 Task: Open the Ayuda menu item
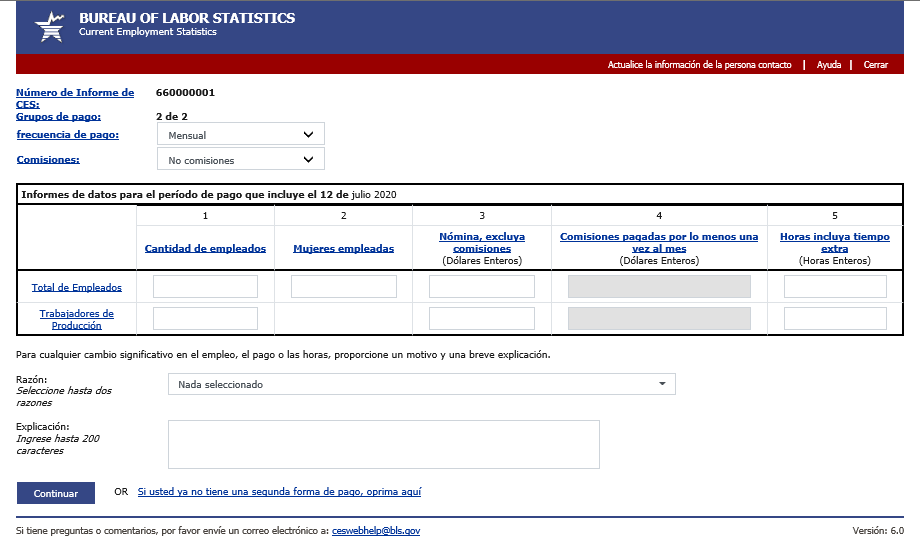click(x=828, y=65)
